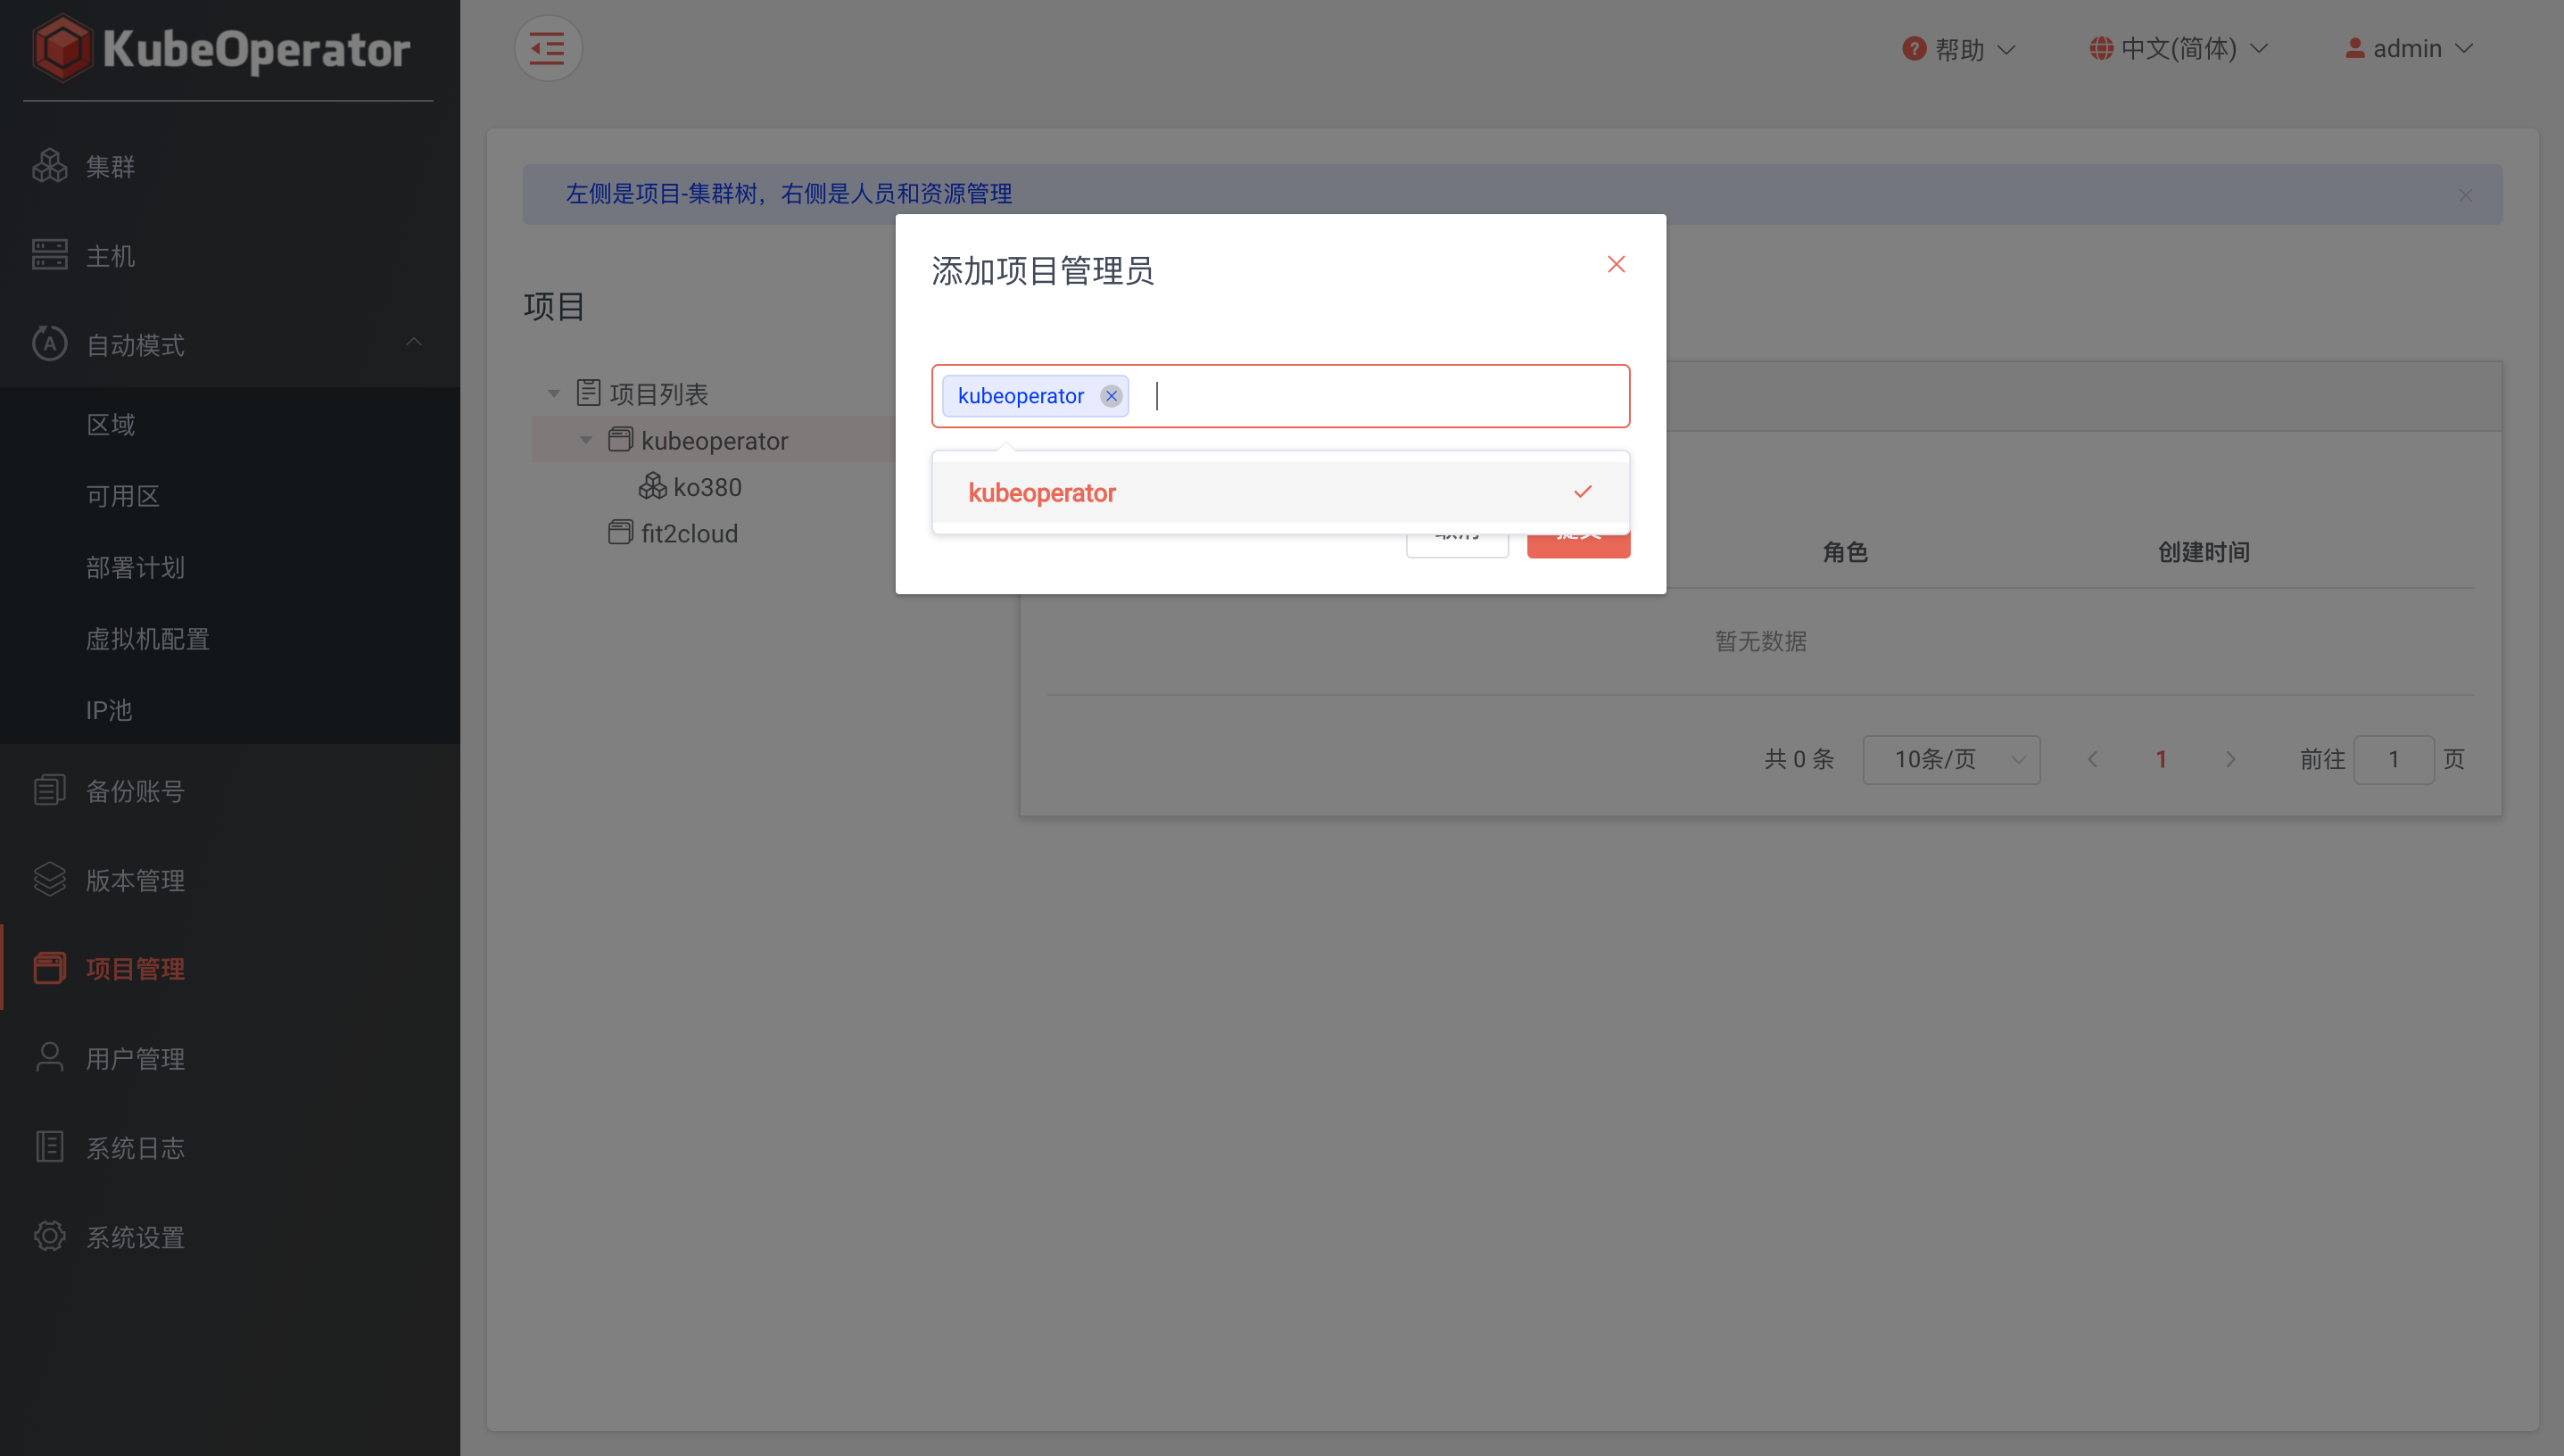Open the IP pool menu item
The width and height of the screenshot is (2564, 1456).
pyautogui.click(x=109, y=710)
